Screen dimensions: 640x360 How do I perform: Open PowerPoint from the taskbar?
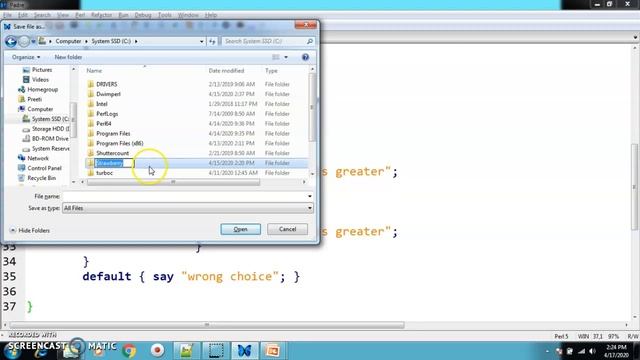point(273,351)
